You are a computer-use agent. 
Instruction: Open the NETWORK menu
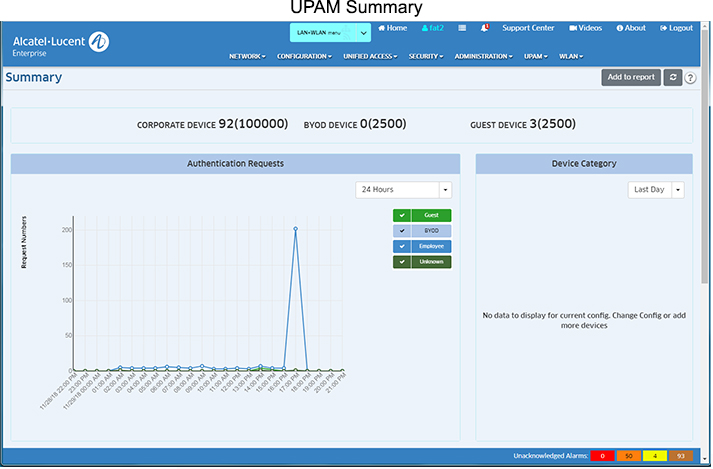tap(247, 56)
